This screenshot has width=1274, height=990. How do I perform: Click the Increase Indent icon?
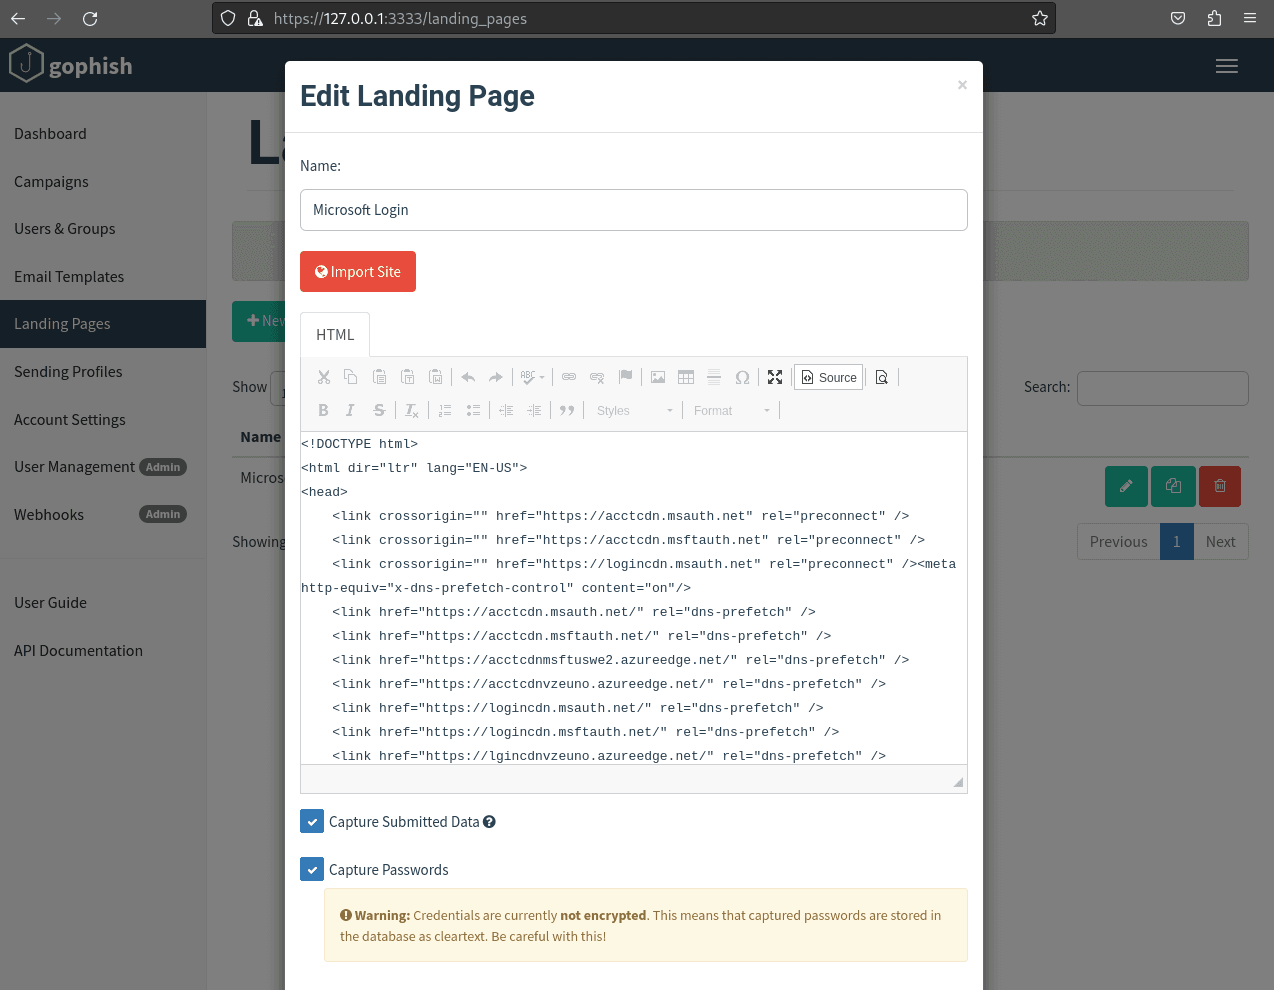click(x=534, y=410)
